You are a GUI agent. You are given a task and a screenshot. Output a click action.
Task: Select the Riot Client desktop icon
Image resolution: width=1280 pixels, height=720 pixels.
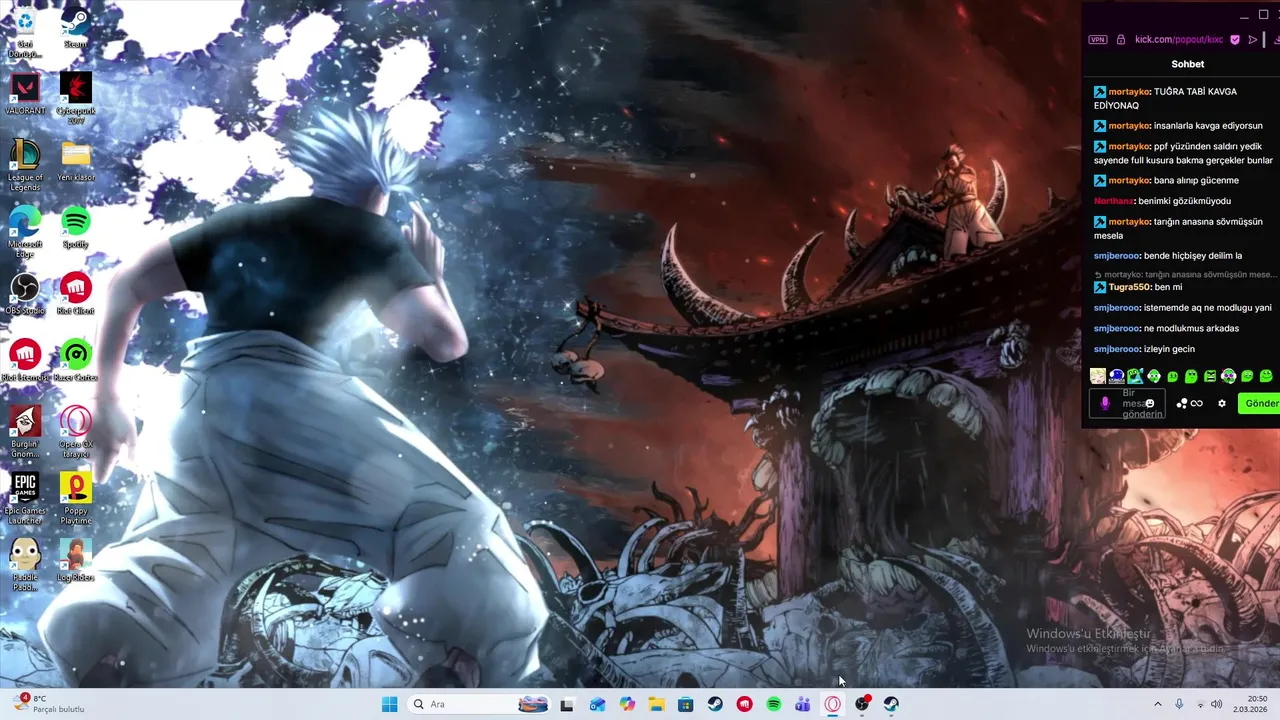(76, 294)
